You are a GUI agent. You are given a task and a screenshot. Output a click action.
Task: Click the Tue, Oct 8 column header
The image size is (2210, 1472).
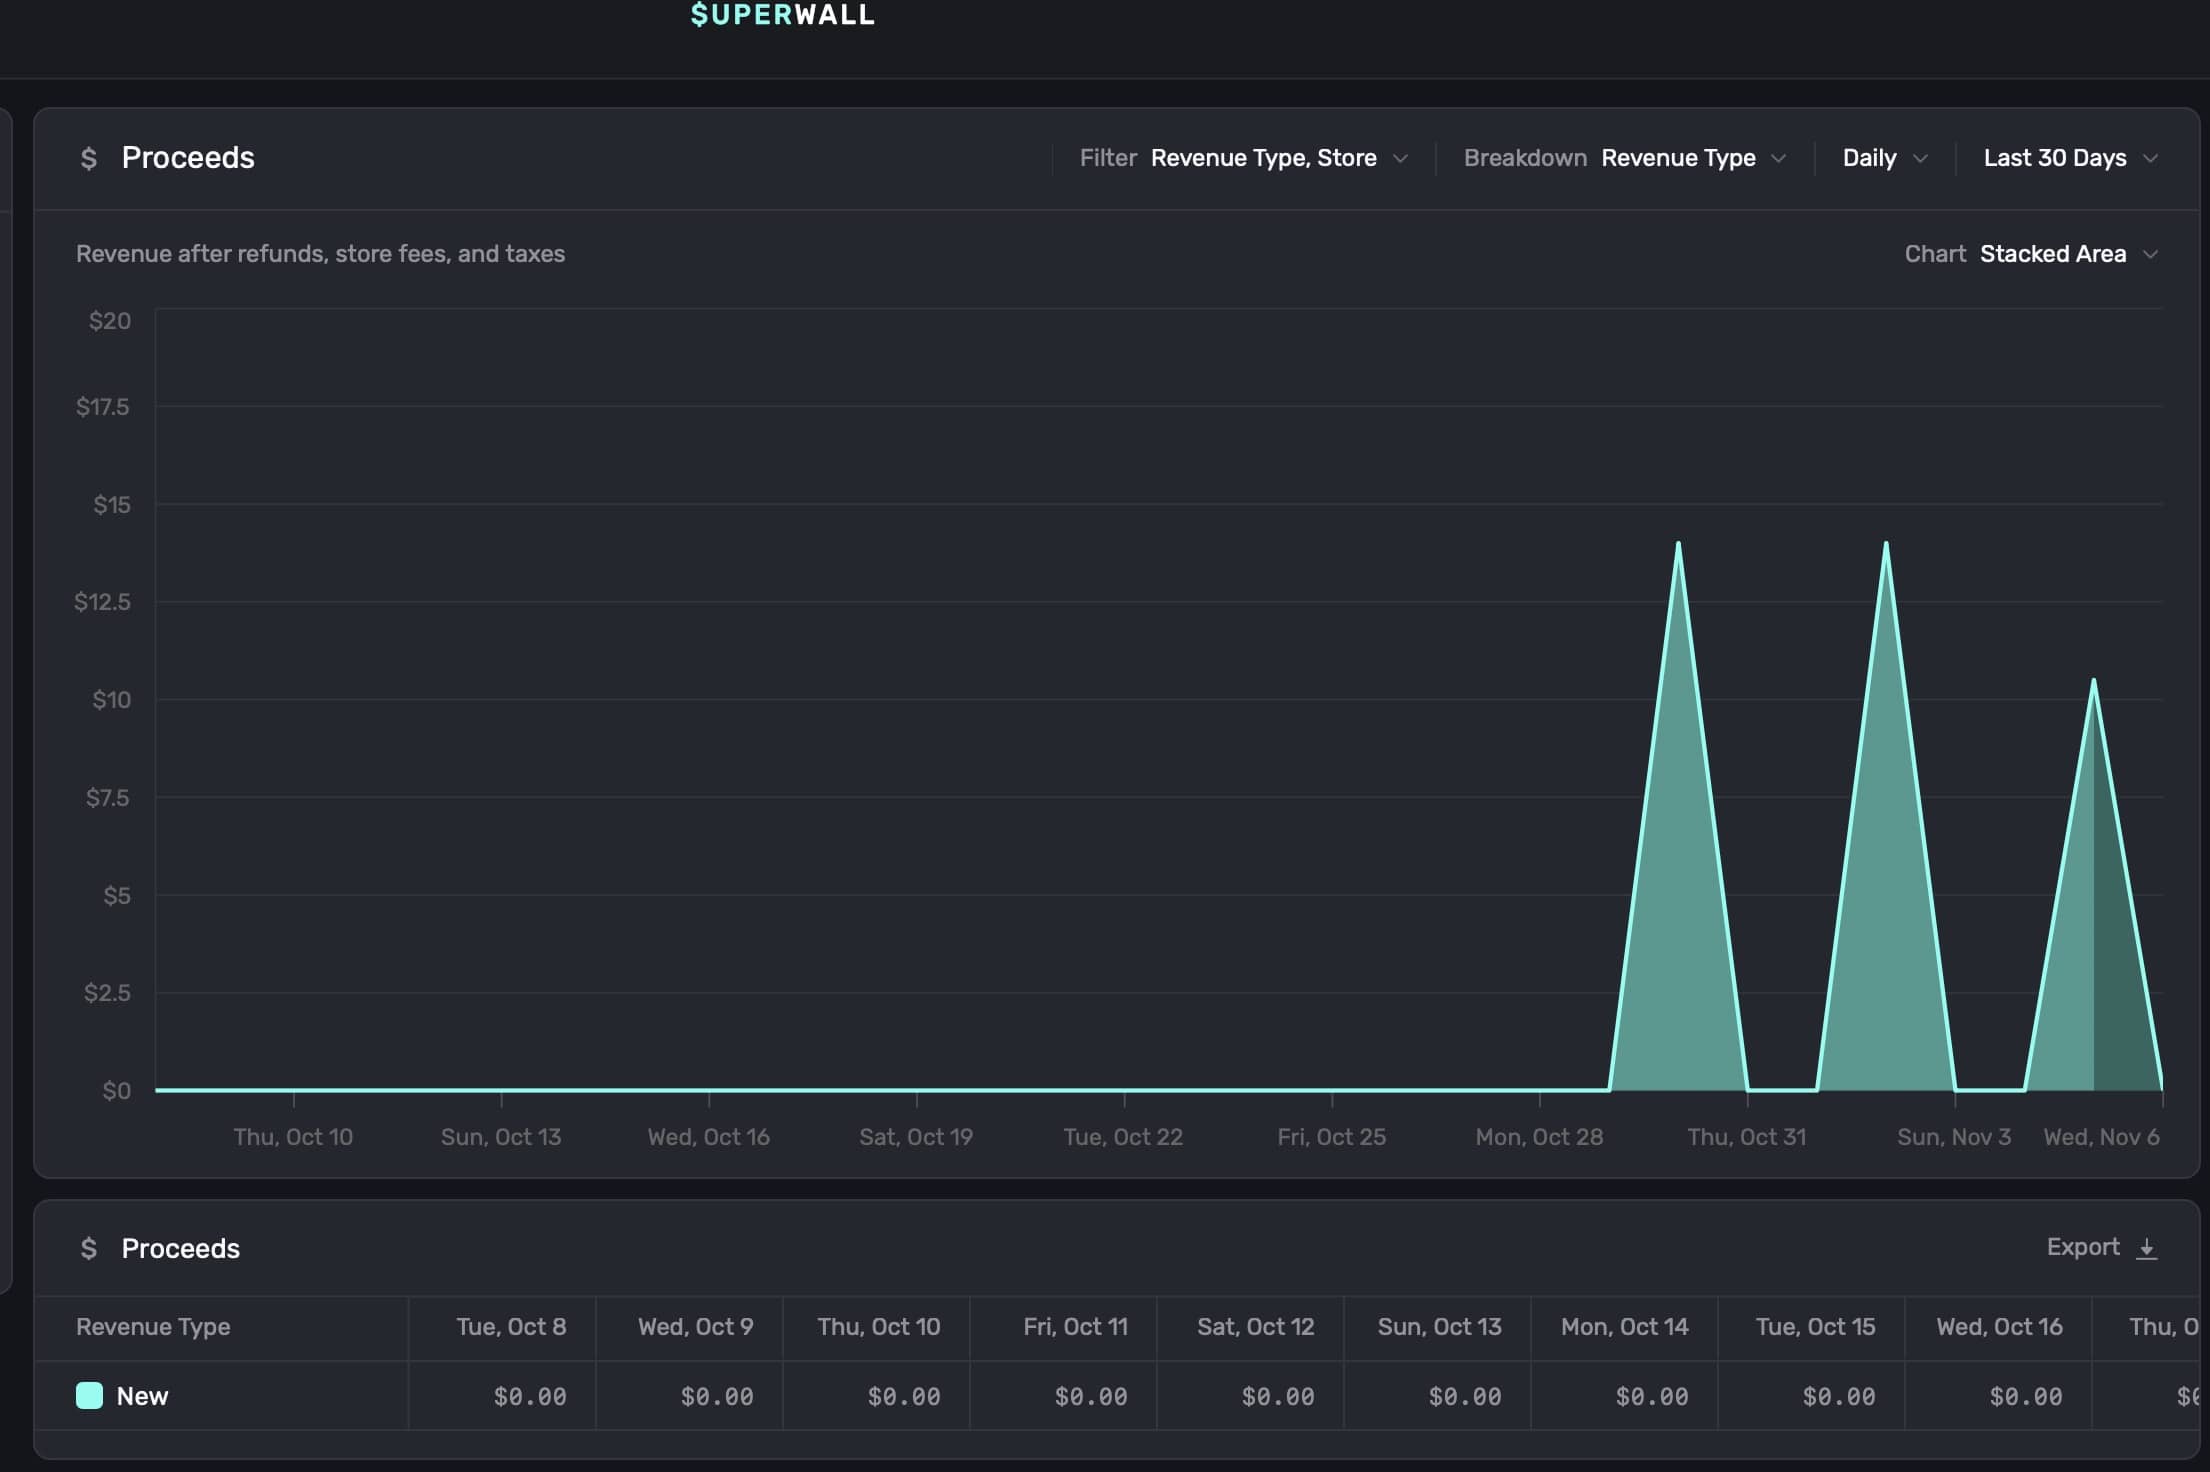511,1327
